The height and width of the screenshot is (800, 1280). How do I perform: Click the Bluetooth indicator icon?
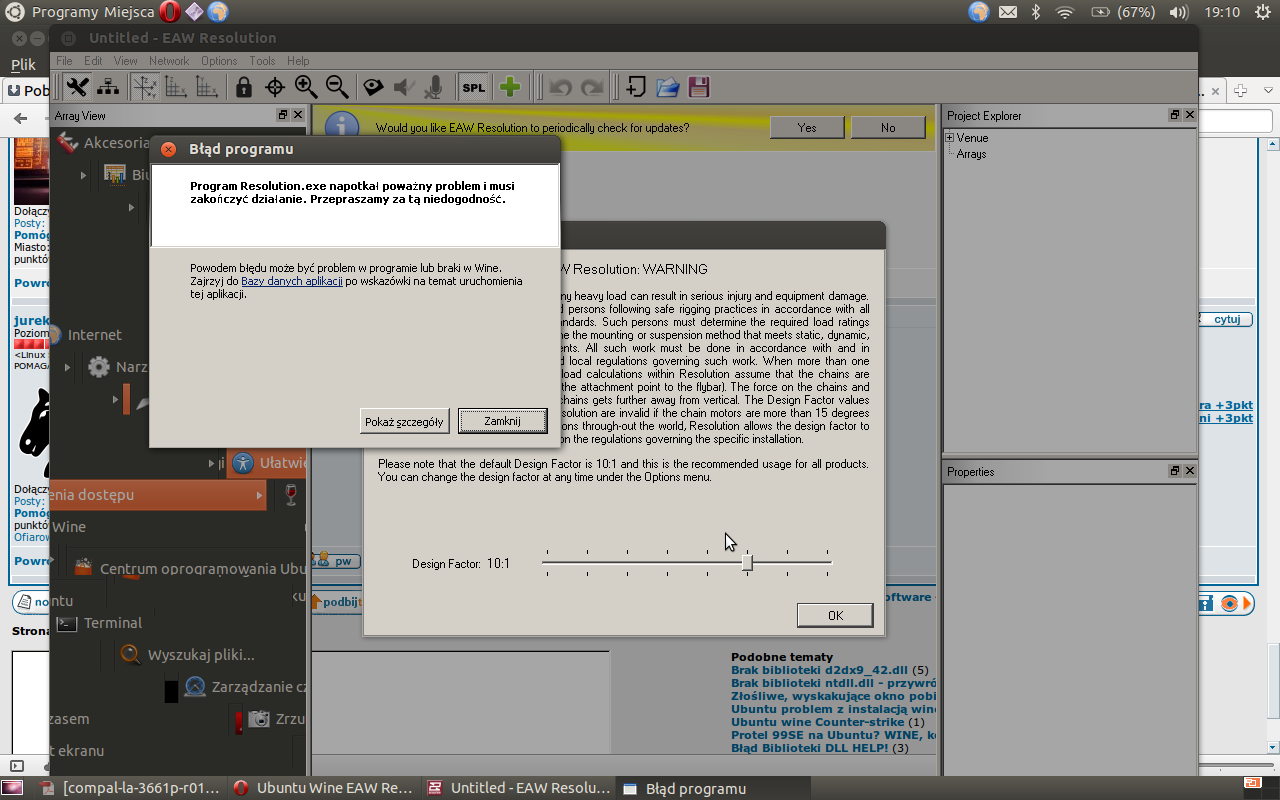[1036, 12]
